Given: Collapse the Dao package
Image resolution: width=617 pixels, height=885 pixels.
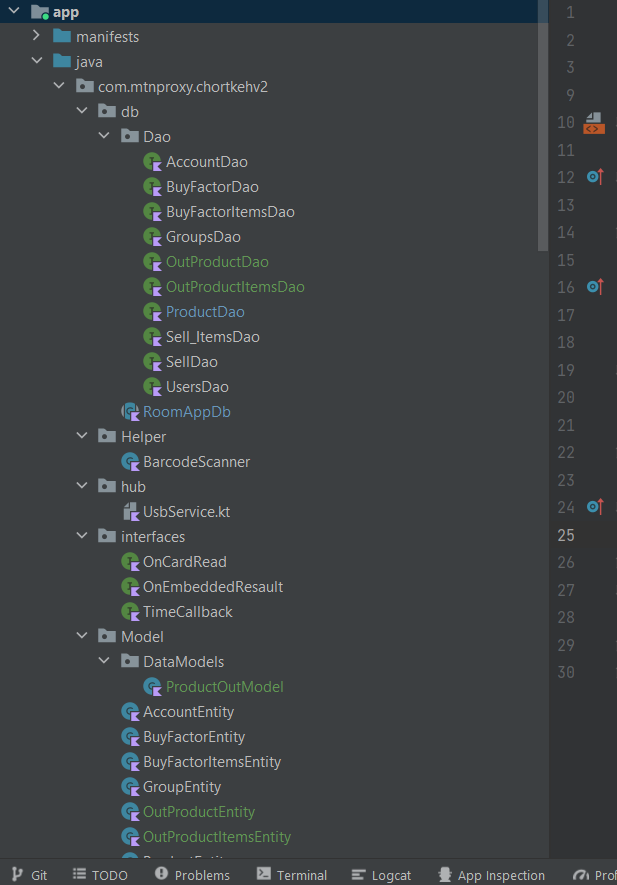Looking at the screenshot, I should 105,137.
